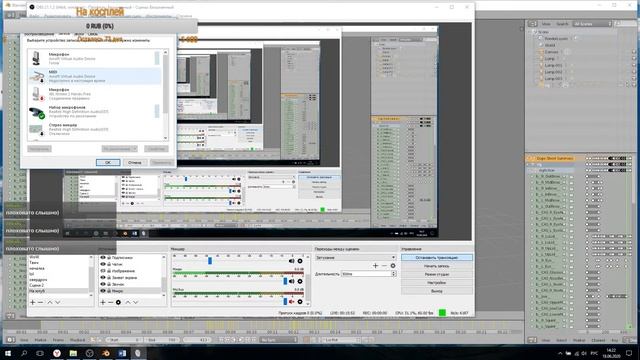Hide the Чатик source with its eye icon

click(103, 264)
